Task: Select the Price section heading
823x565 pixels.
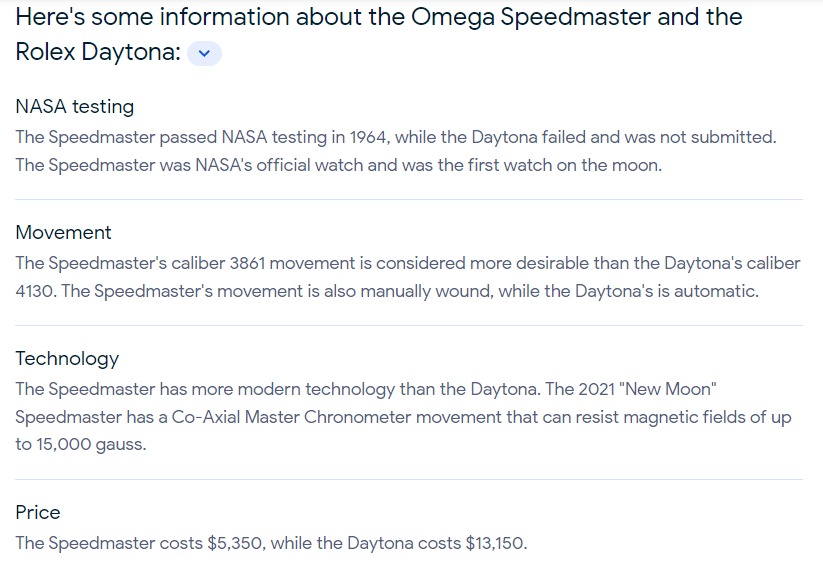Action: 38,512
